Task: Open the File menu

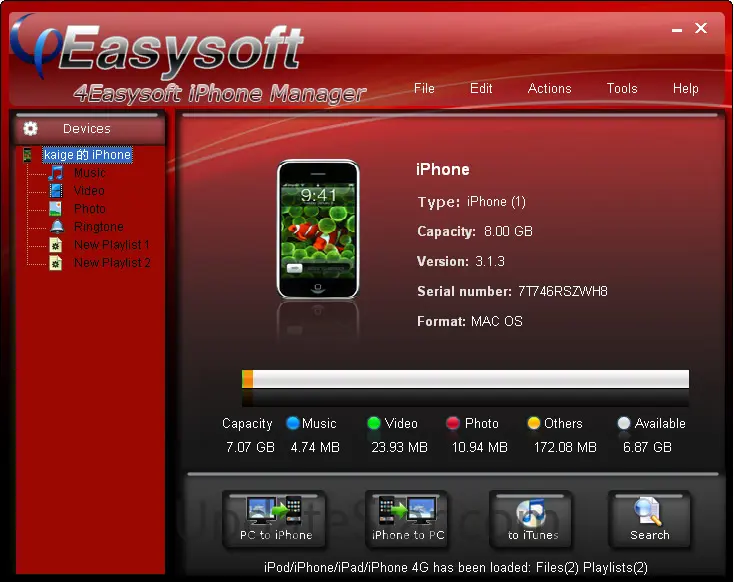Action: tap(424, 88)
